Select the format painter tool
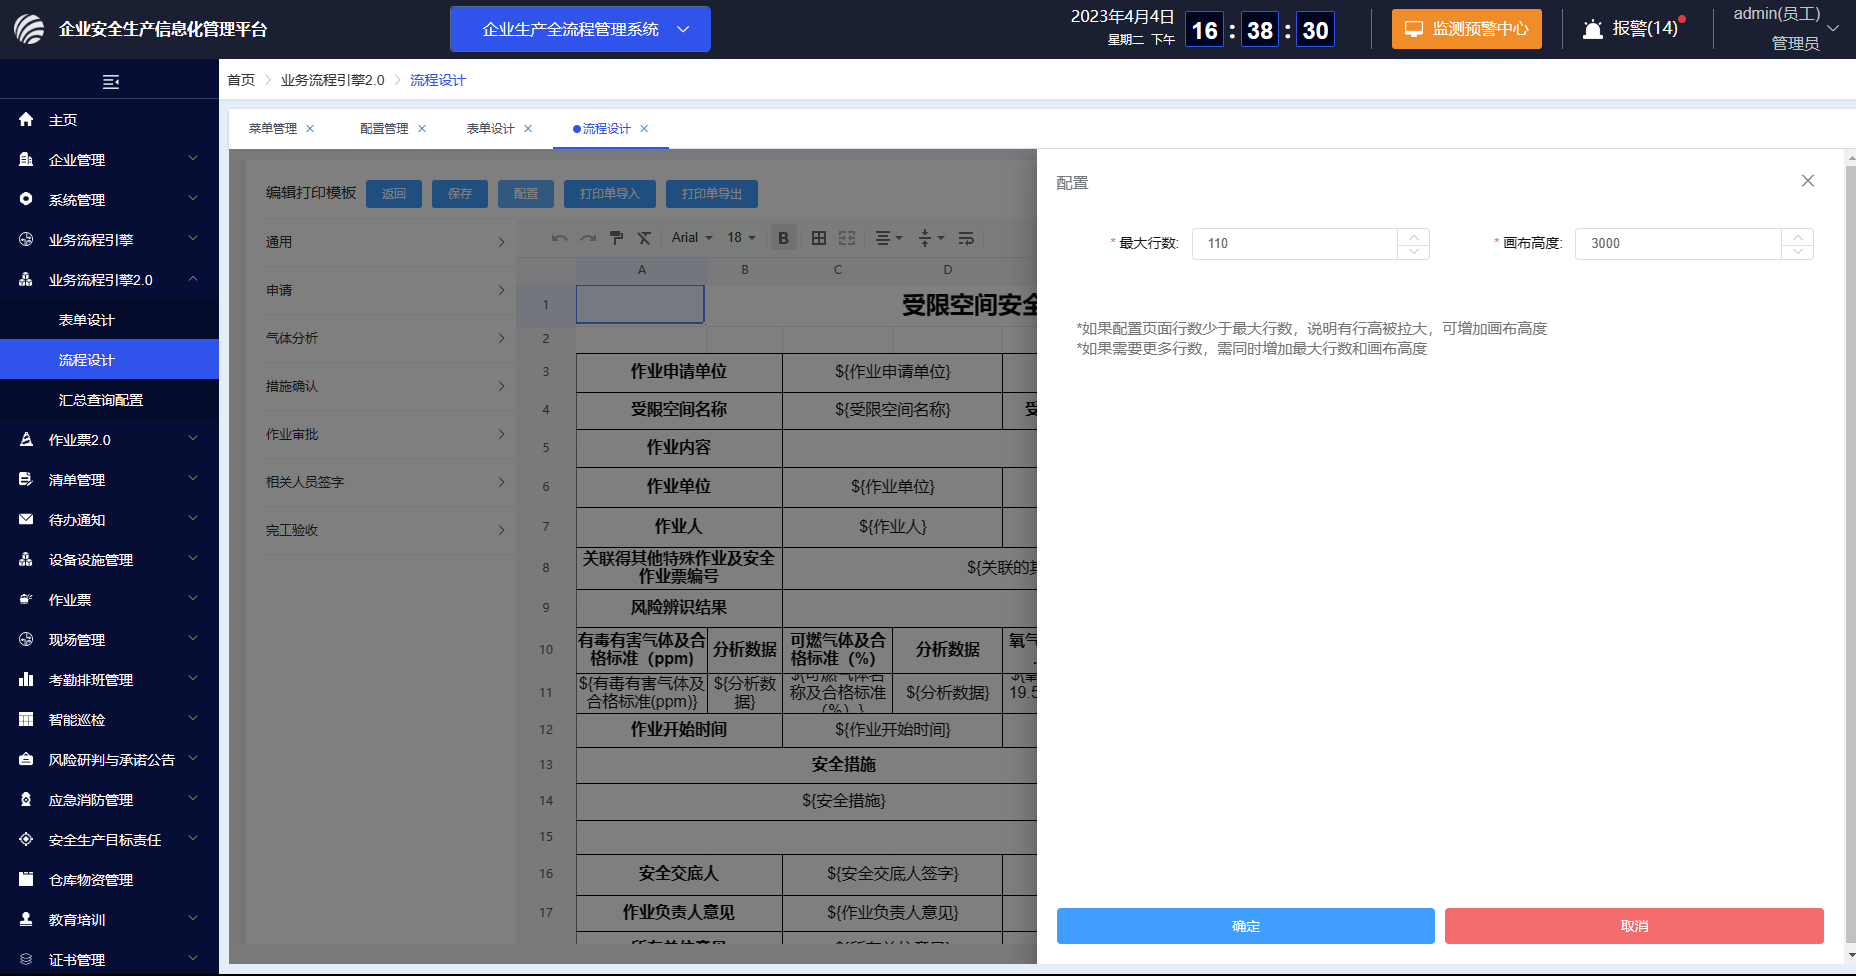Image resolution: width=1856 pixels, height=976 pixels. click(x=616, y=238)
